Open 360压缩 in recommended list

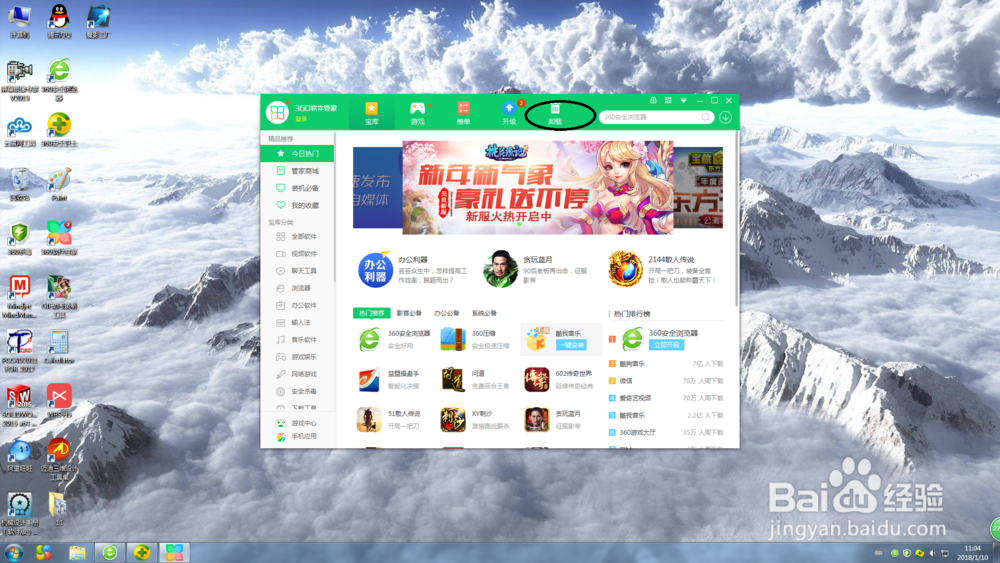point(476,339)
